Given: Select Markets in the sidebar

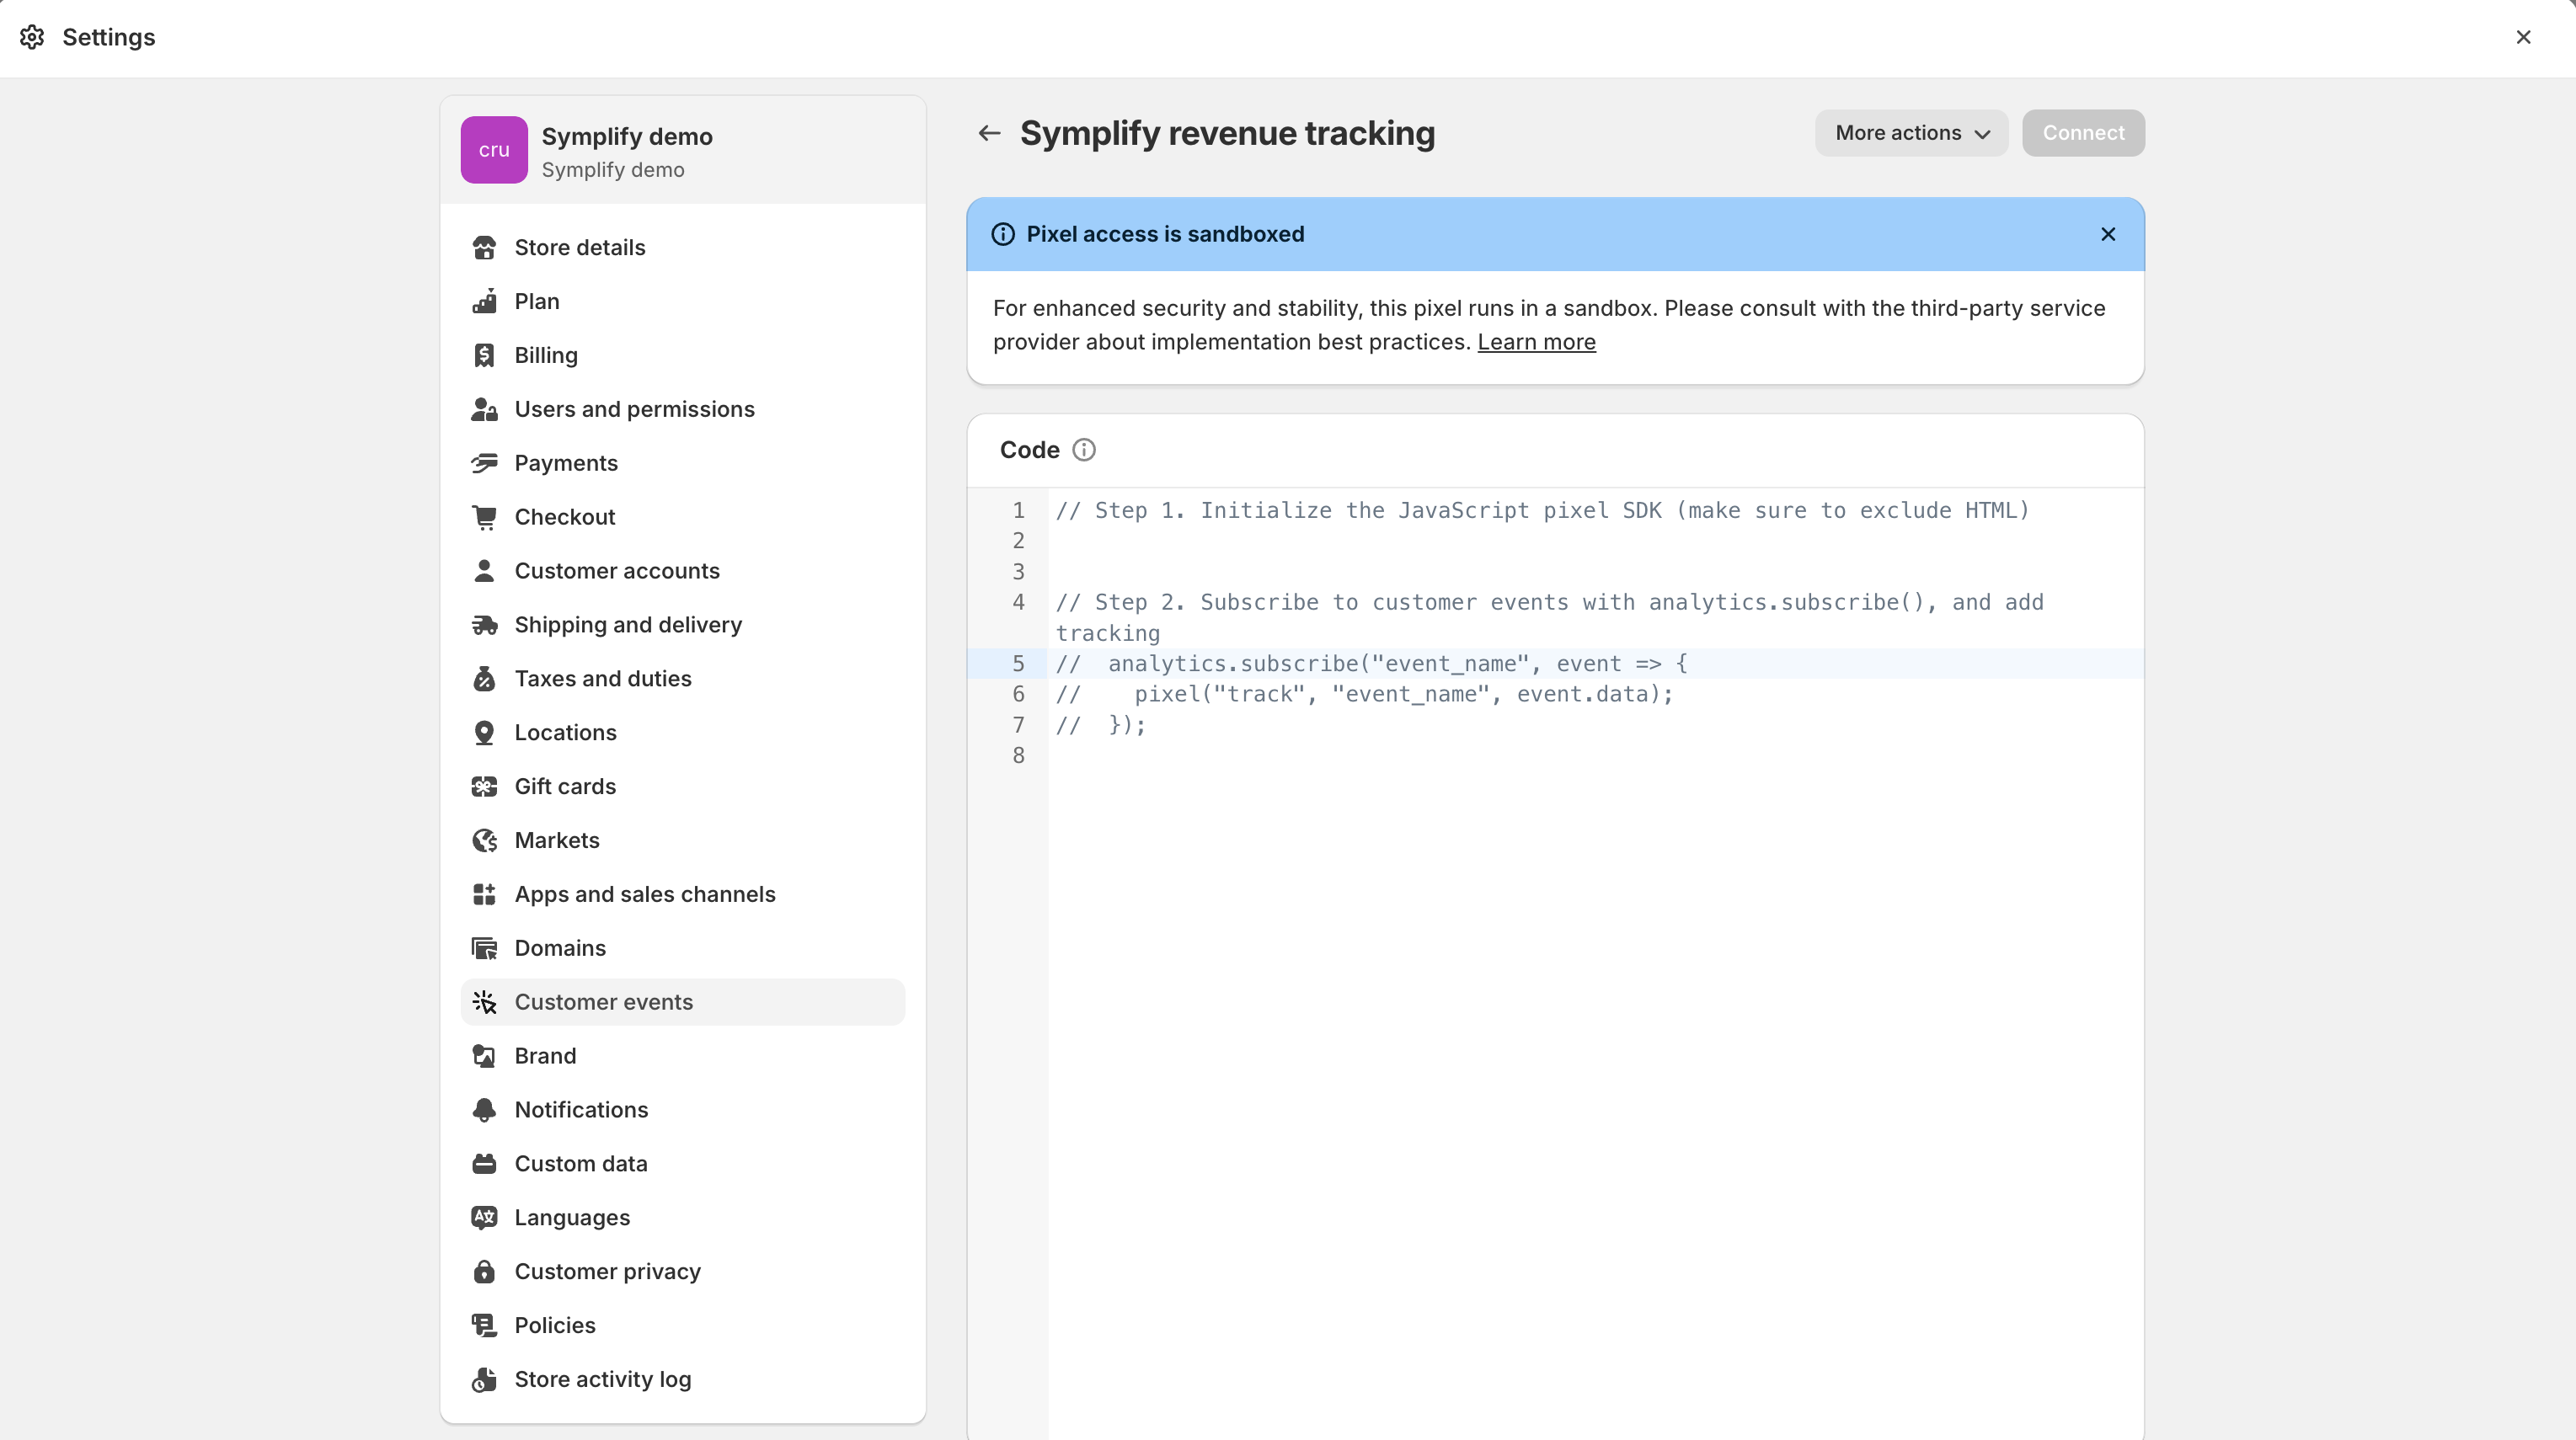Looking at the screenshot, I should point(683,841).
